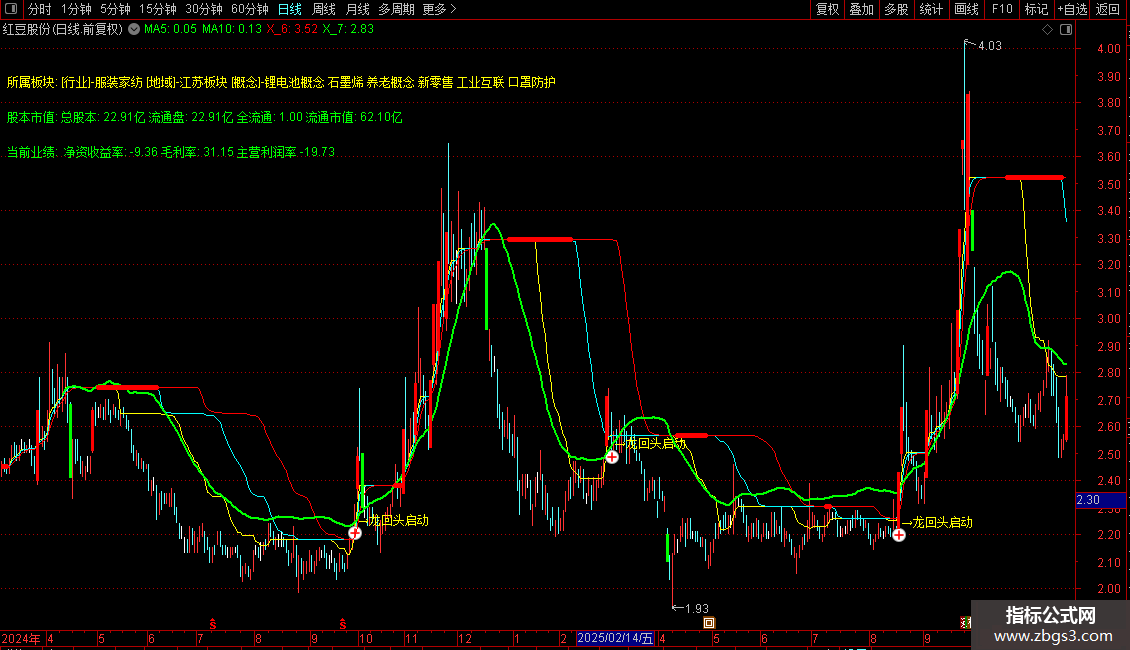Image resolution: width=1130 pixels, height=650 pixels.
Task: Click month 12 on the time axis
Action: point(465,638)
